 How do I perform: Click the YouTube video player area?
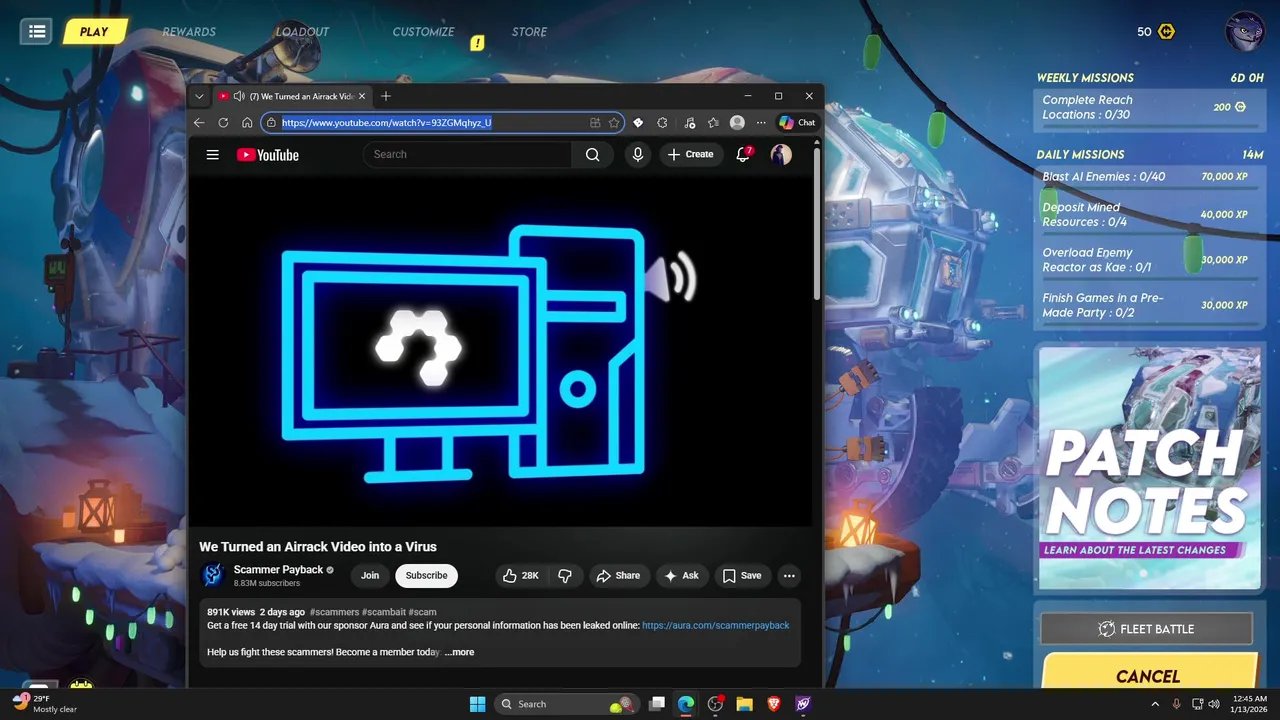click(500, 350)
